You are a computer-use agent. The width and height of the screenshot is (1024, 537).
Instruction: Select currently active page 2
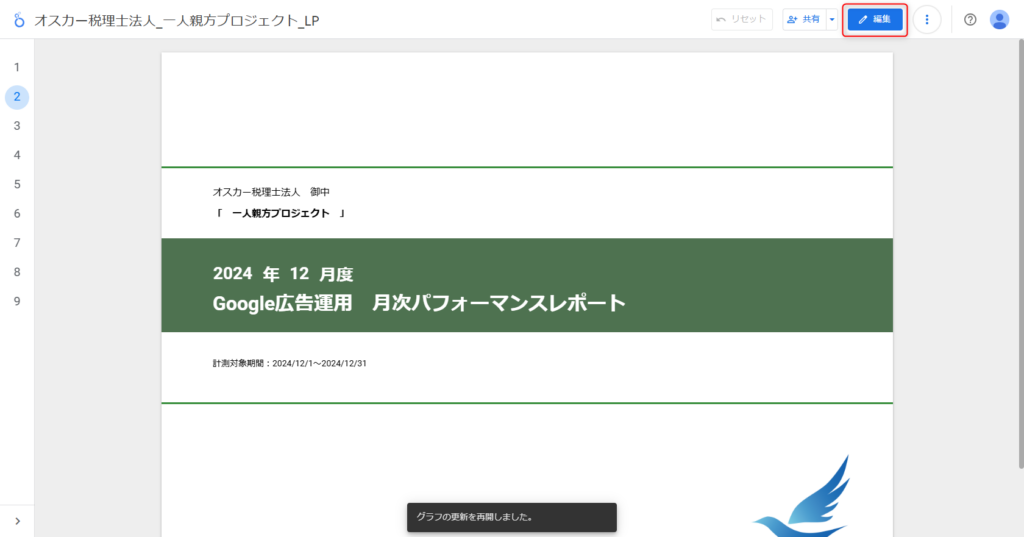tap(17, 97)
